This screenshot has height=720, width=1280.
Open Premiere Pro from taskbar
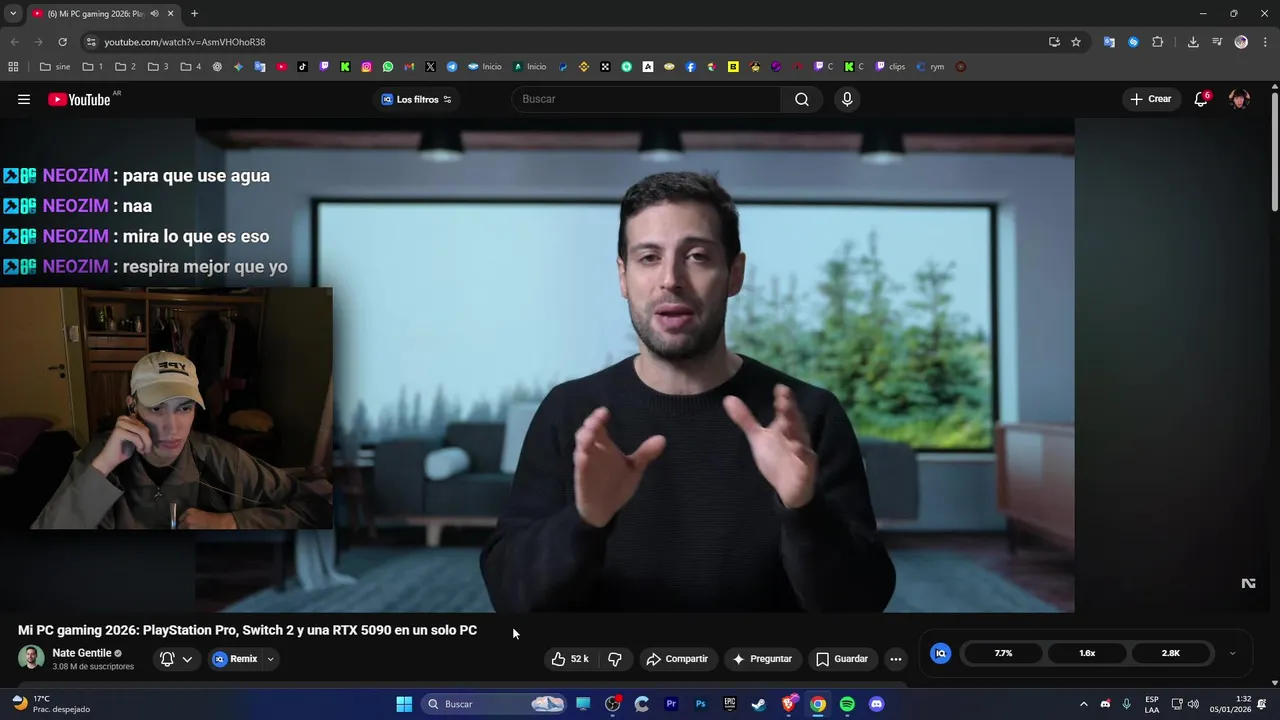(671, 704)
